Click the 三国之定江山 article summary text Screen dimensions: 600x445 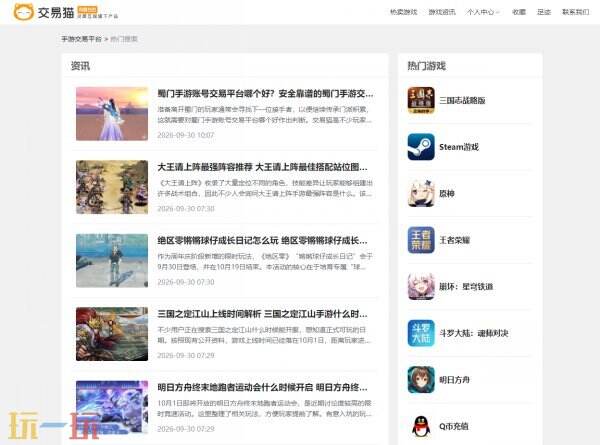[264, 335]
